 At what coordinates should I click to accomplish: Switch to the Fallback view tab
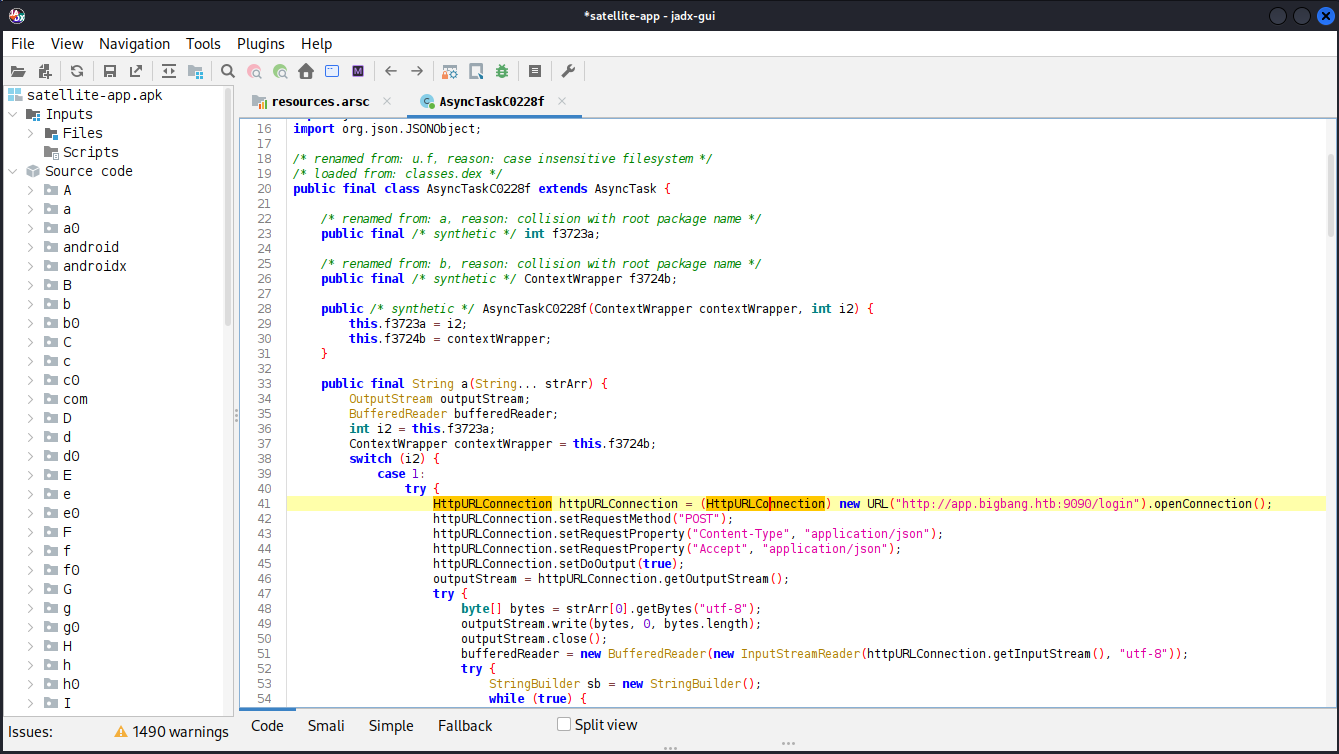pyautogui.click(x=465, y=726)
